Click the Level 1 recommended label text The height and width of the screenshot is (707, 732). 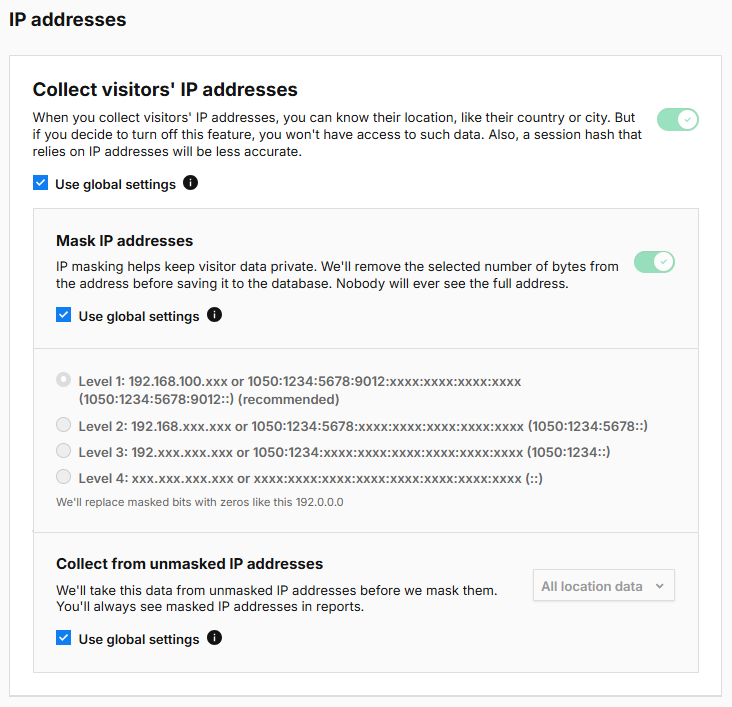click(x=300, y=390)
